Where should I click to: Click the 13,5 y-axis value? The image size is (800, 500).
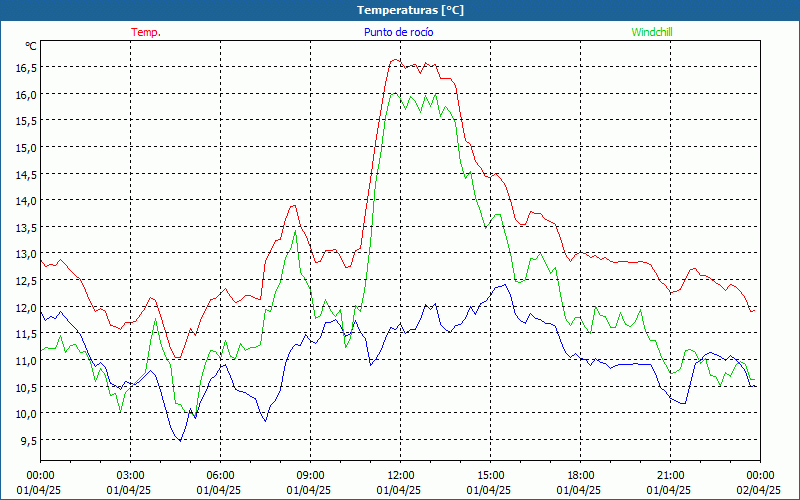[x=26, y=227]
